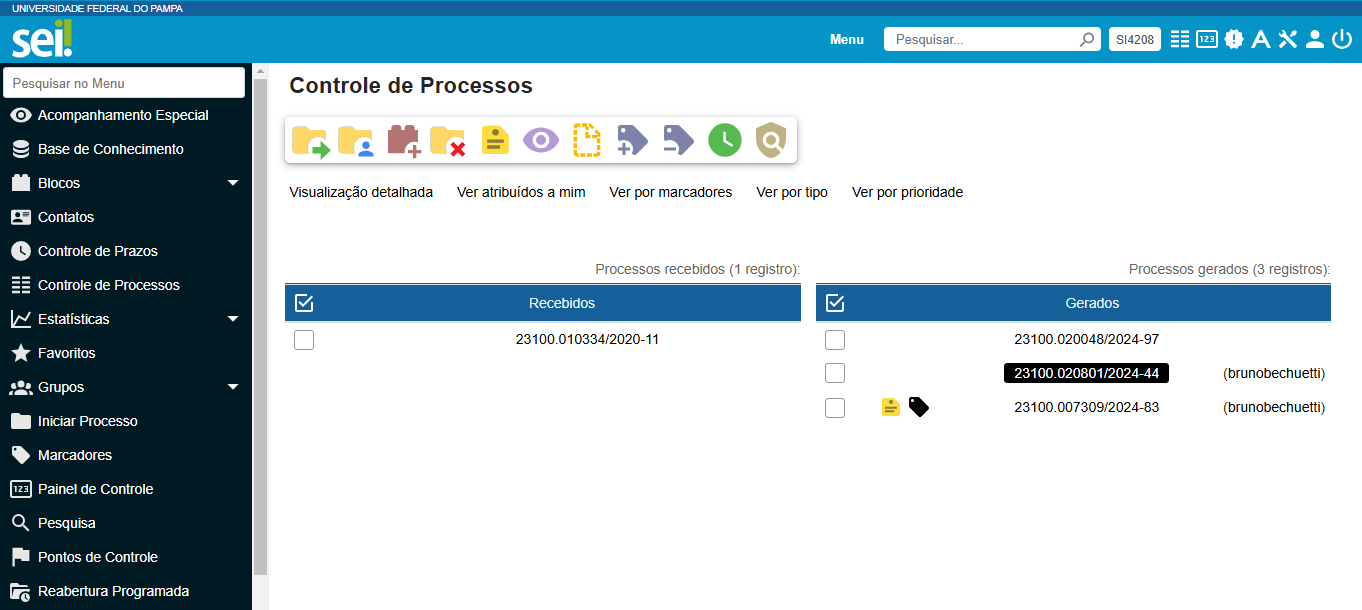
Task: Expand the Blocos submenu arrow
Action: (233, 183)
